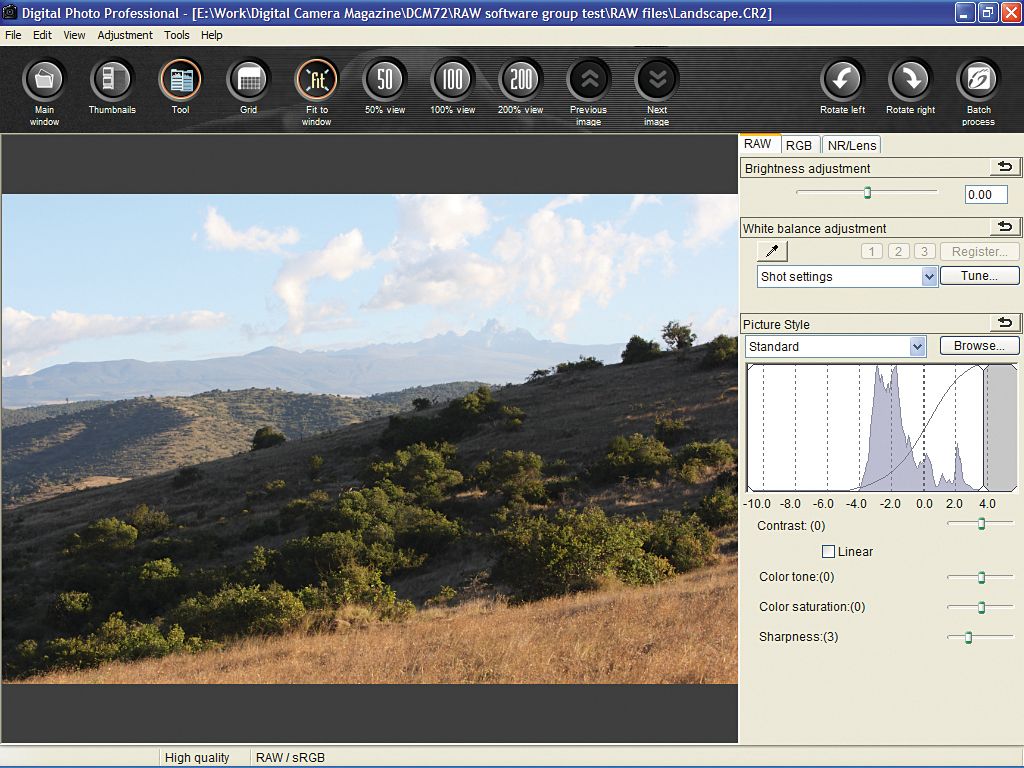
Task: Reset White balance adjustment with revert arrow
Action: coord(1005,227)
